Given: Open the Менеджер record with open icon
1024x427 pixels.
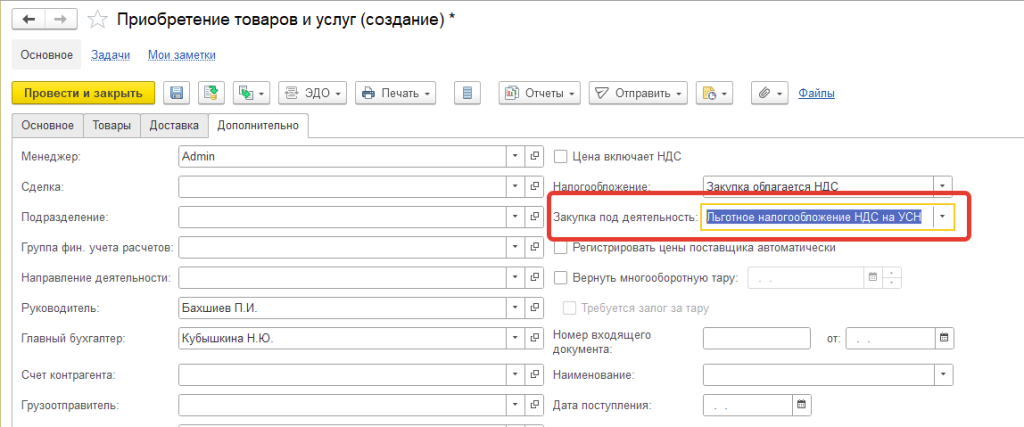Looking at the screenshot, I should (534, 156).
